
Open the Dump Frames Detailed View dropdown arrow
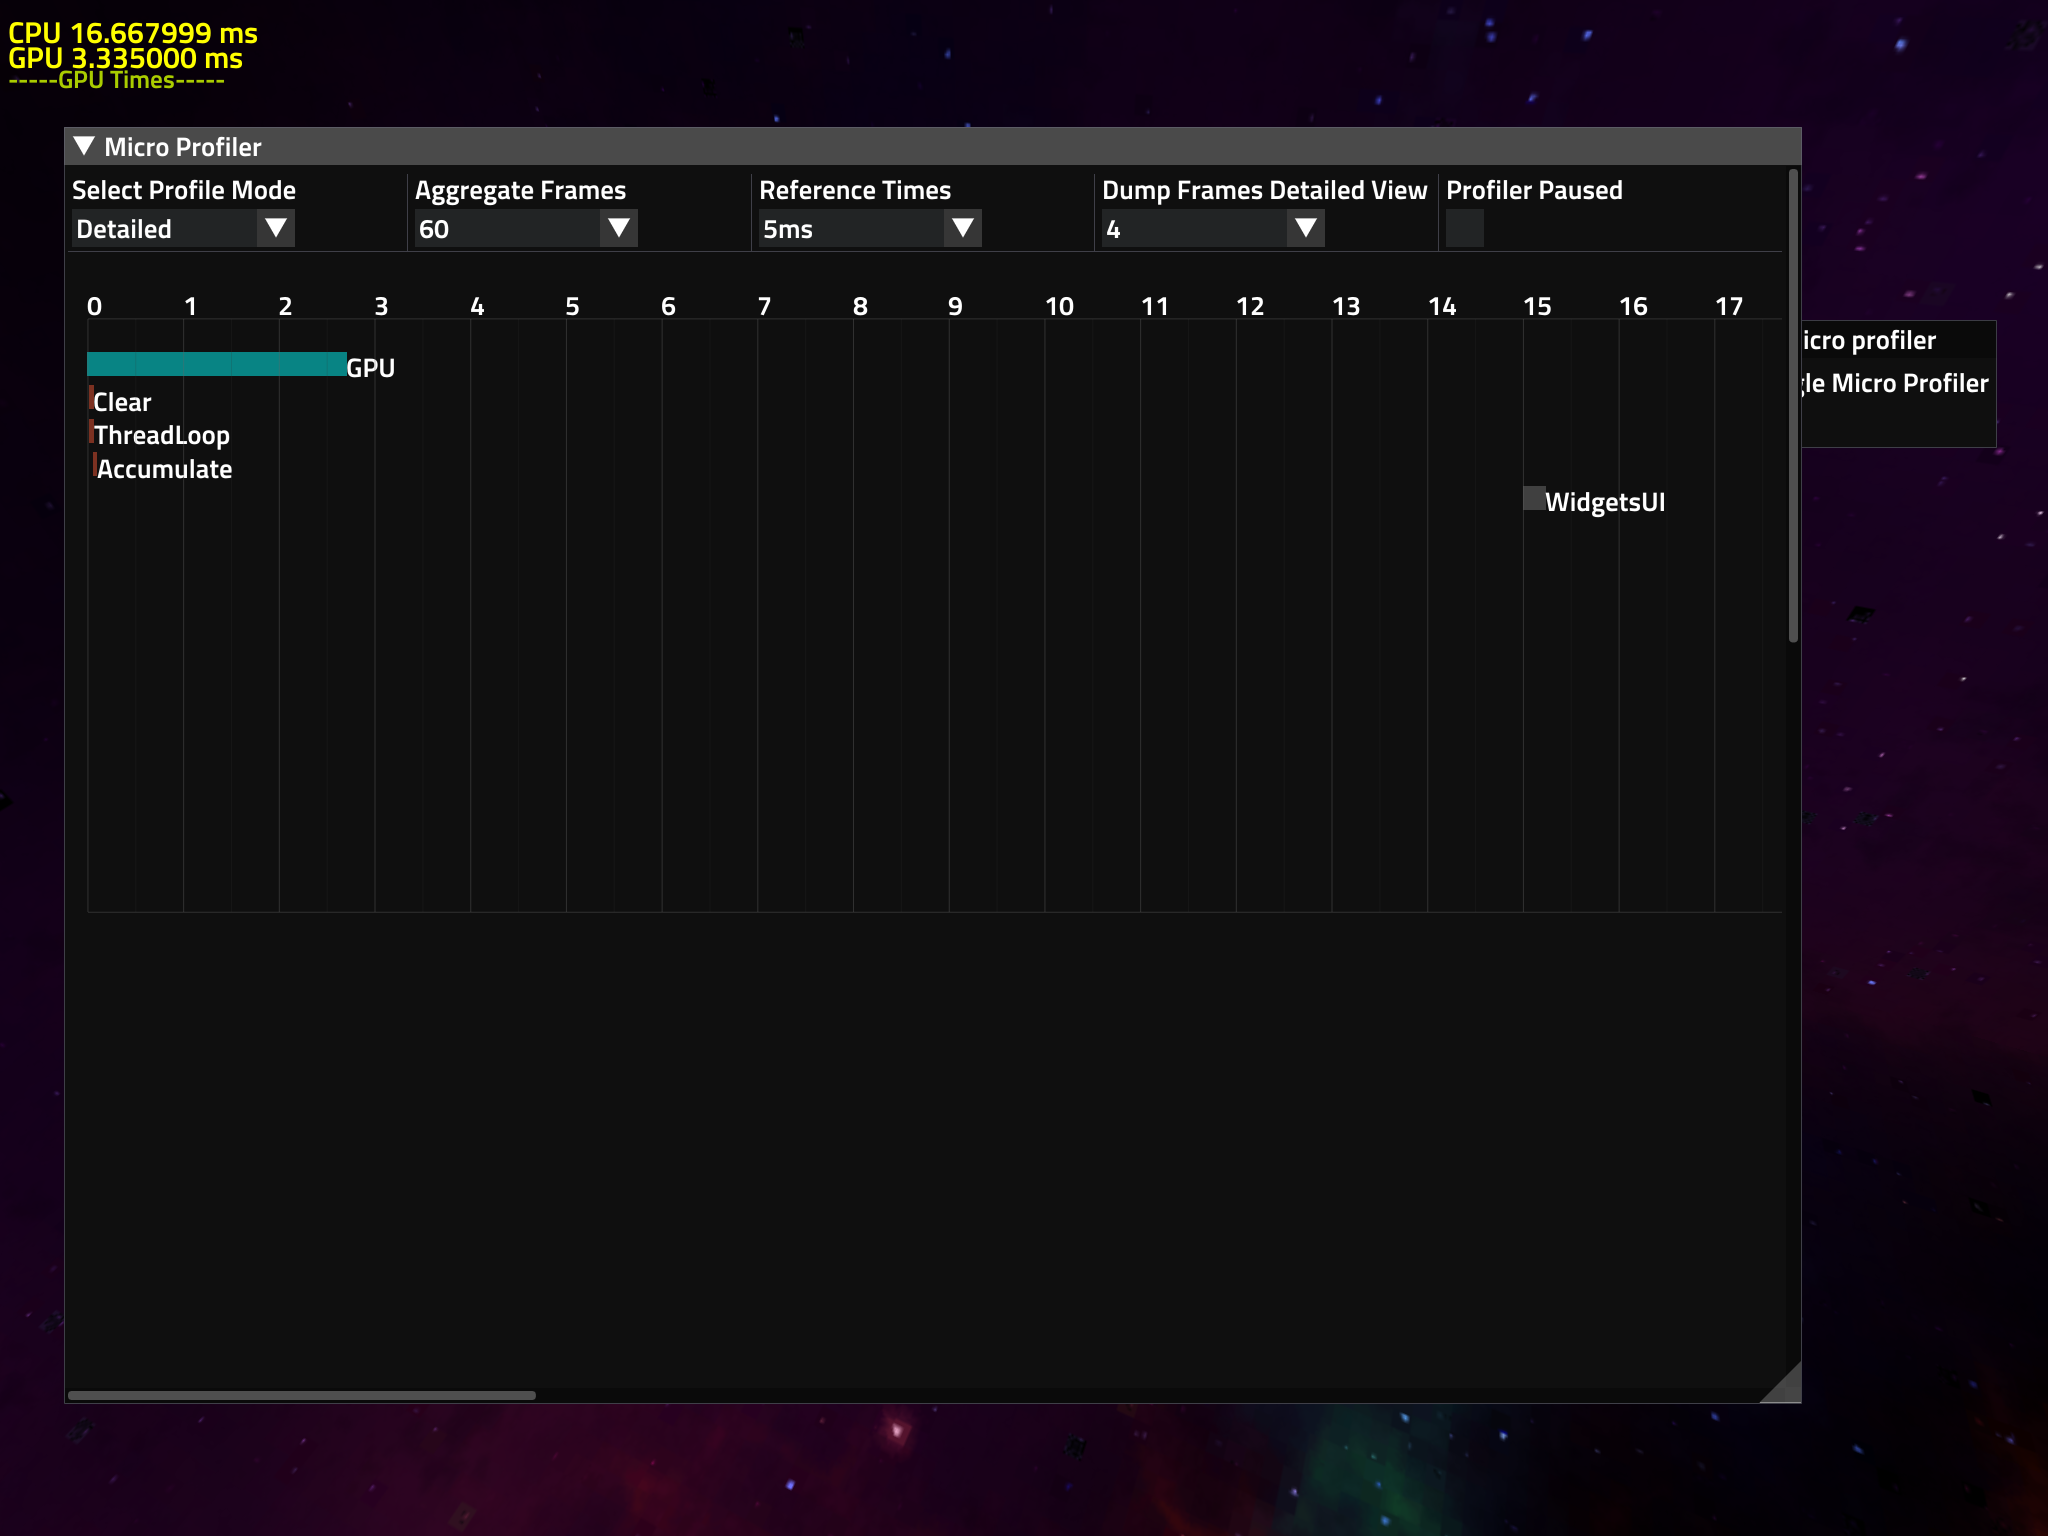coord(1305,228)
